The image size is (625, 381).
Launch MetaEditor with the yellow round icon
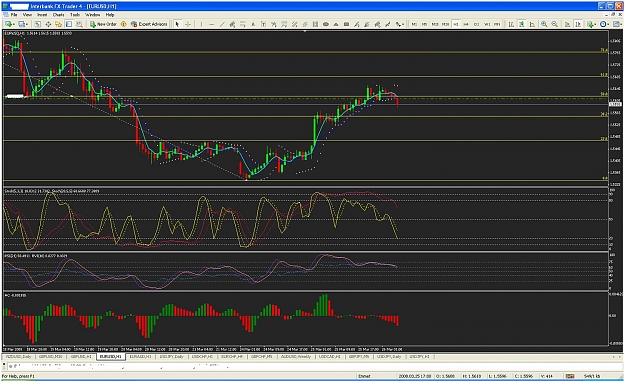[x=124, y=24]
